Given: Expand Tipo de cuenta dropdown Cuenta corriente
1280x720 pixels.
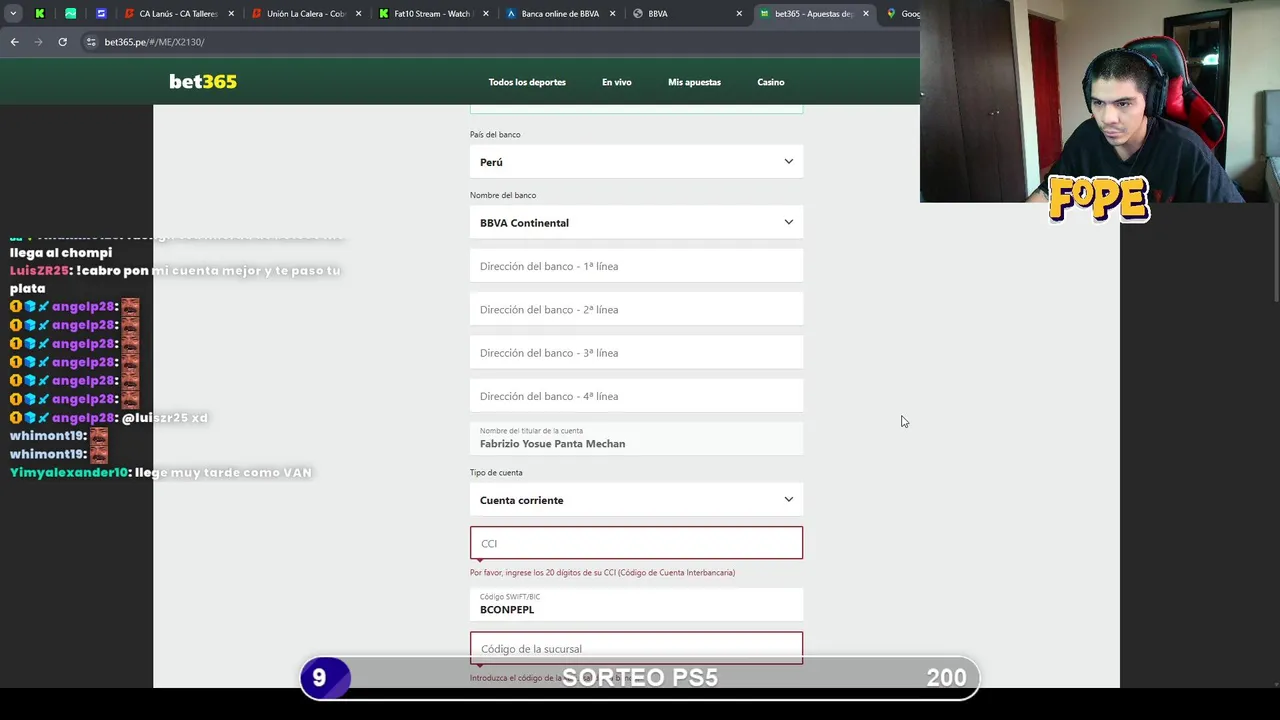Looking at the screenshot, I should 636,500.
